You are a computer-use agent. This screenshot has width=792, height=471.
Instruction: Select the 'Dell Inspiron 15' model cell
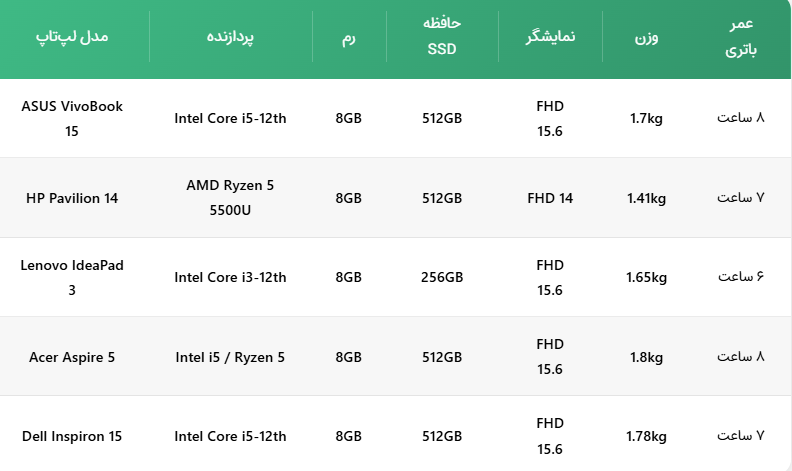pos(72,436)
